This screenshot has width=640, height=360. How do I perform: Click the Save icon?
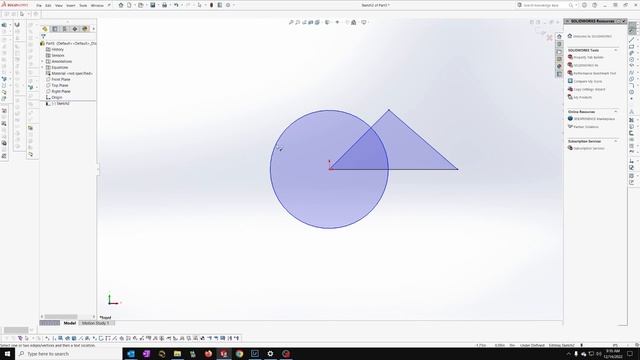coord(153,5)
